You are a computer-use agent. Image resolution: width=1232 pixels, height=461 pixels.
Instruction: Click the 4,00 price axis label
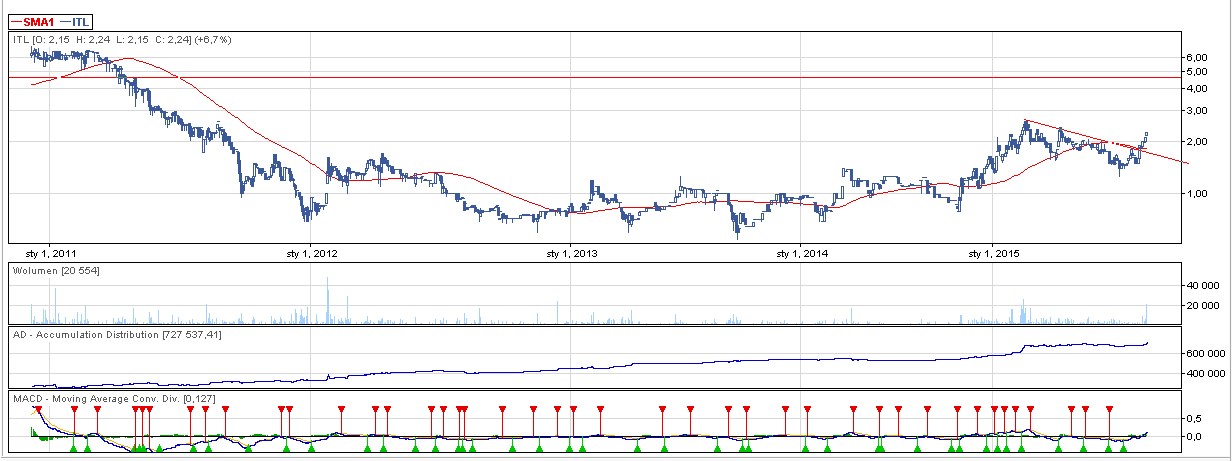coord(1195,89)
